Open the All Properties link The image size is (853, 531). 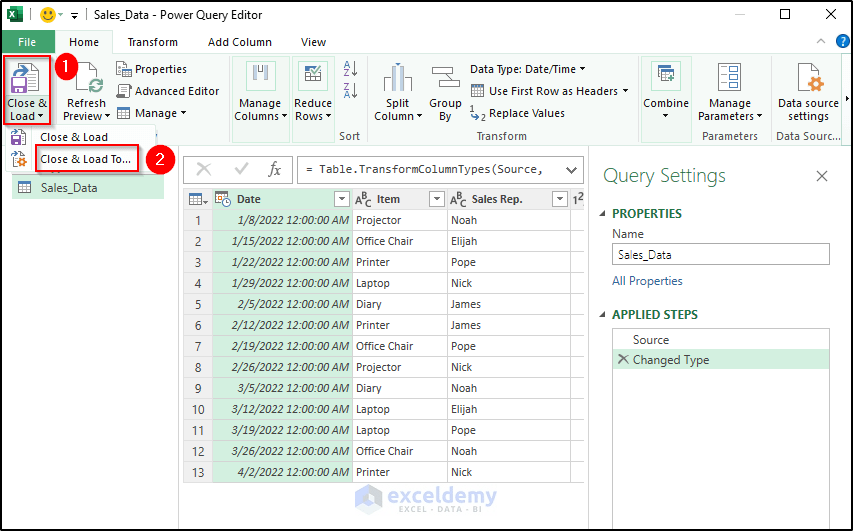coord(647,281)
